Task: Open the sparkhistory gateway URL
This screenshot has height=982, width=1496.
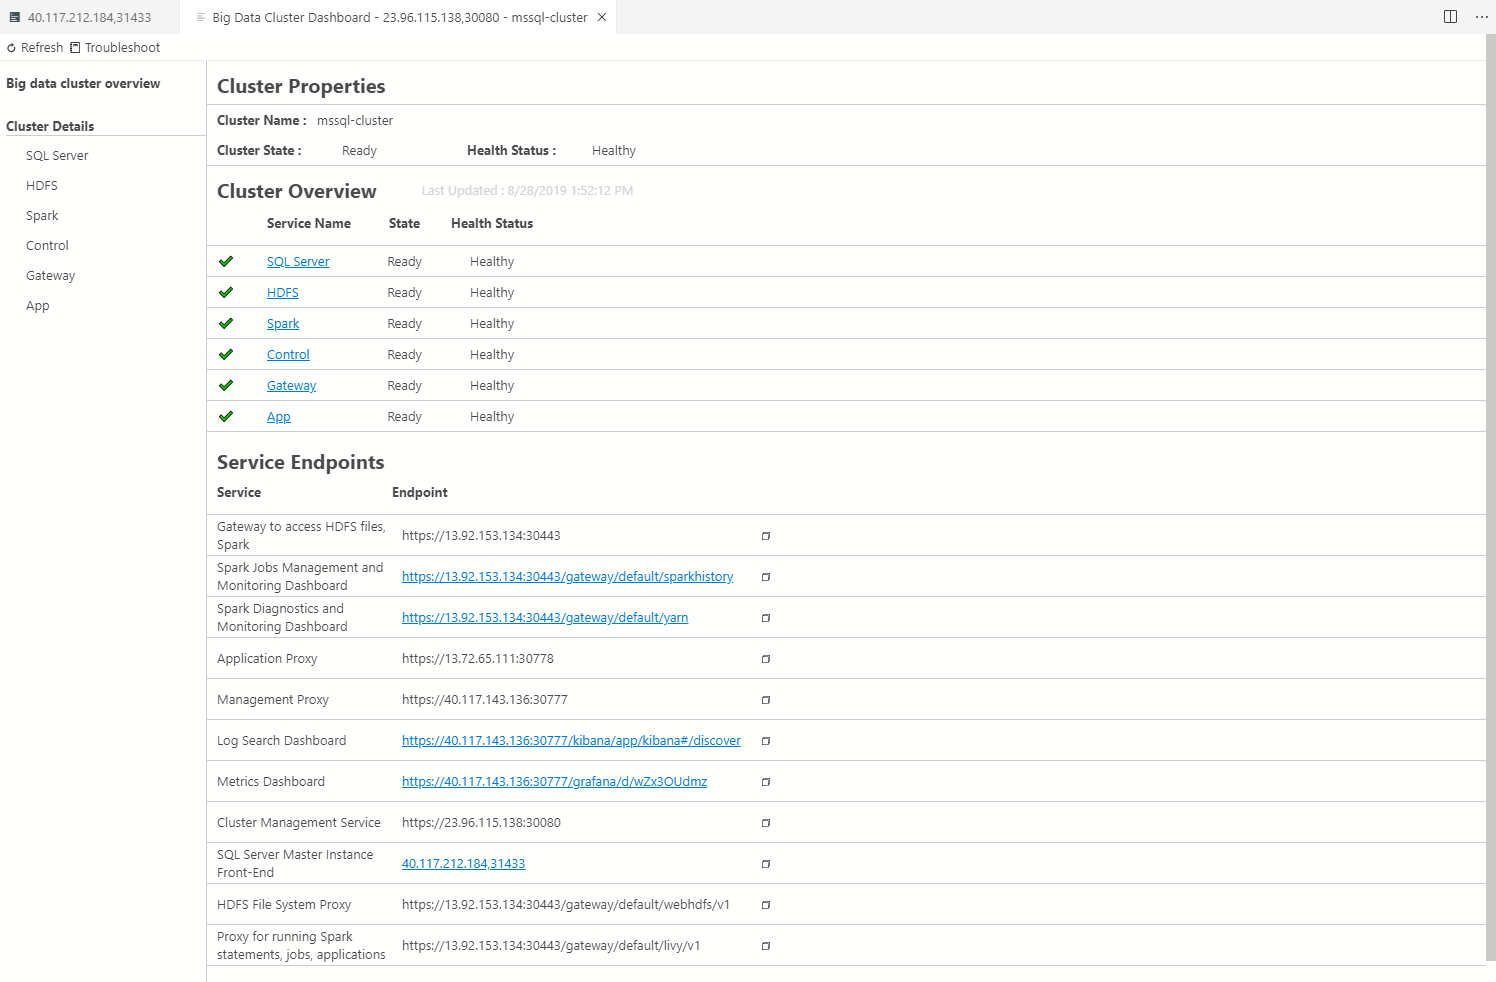Action: [568, 577]
